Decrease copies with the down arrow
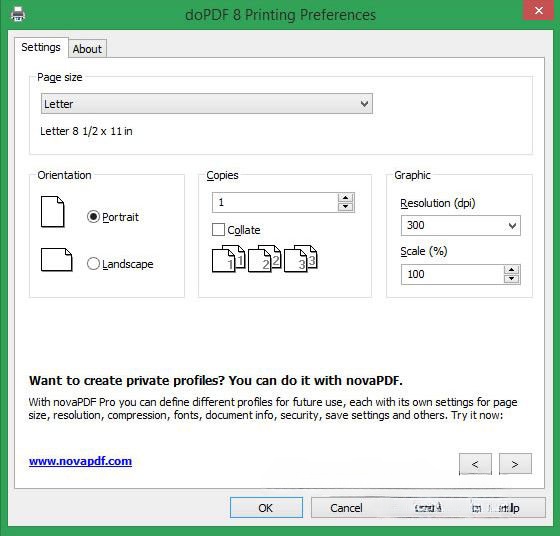Screen dimensions: 560x536 [x=345, y=207]
